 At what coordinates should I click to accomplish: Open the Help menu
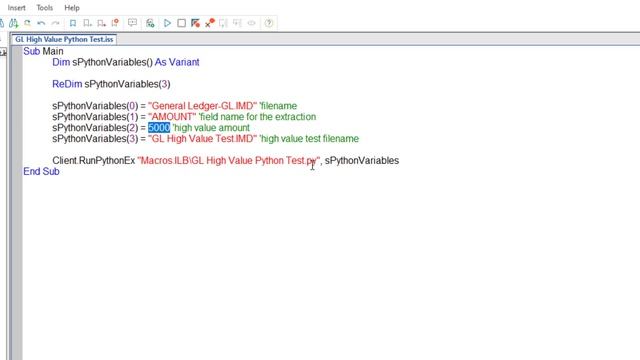click(72, 8)
